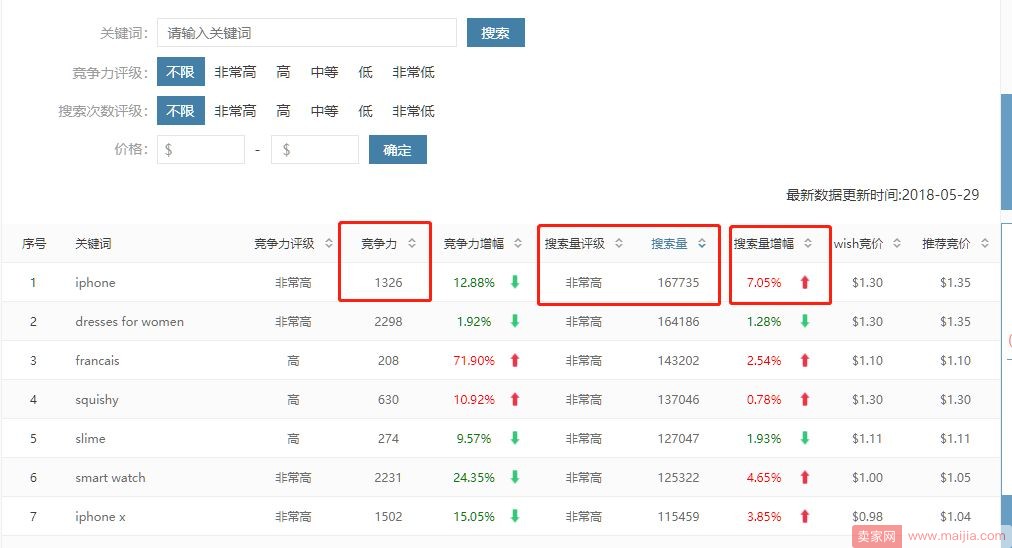Click red up arrow beside 3.85% value

pos(805,516)
